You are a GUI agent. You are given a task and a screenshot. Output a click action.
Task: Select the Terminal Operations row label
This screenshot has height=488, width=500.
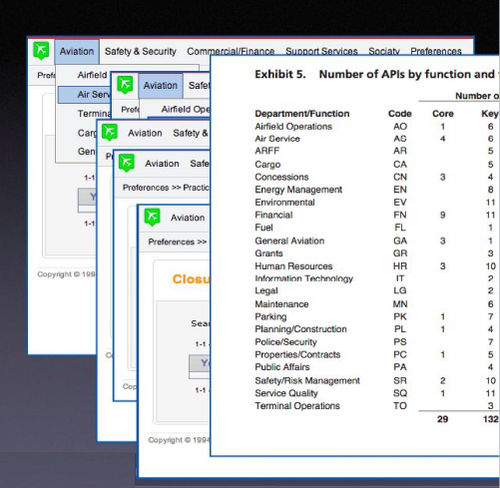pos(297,406)
